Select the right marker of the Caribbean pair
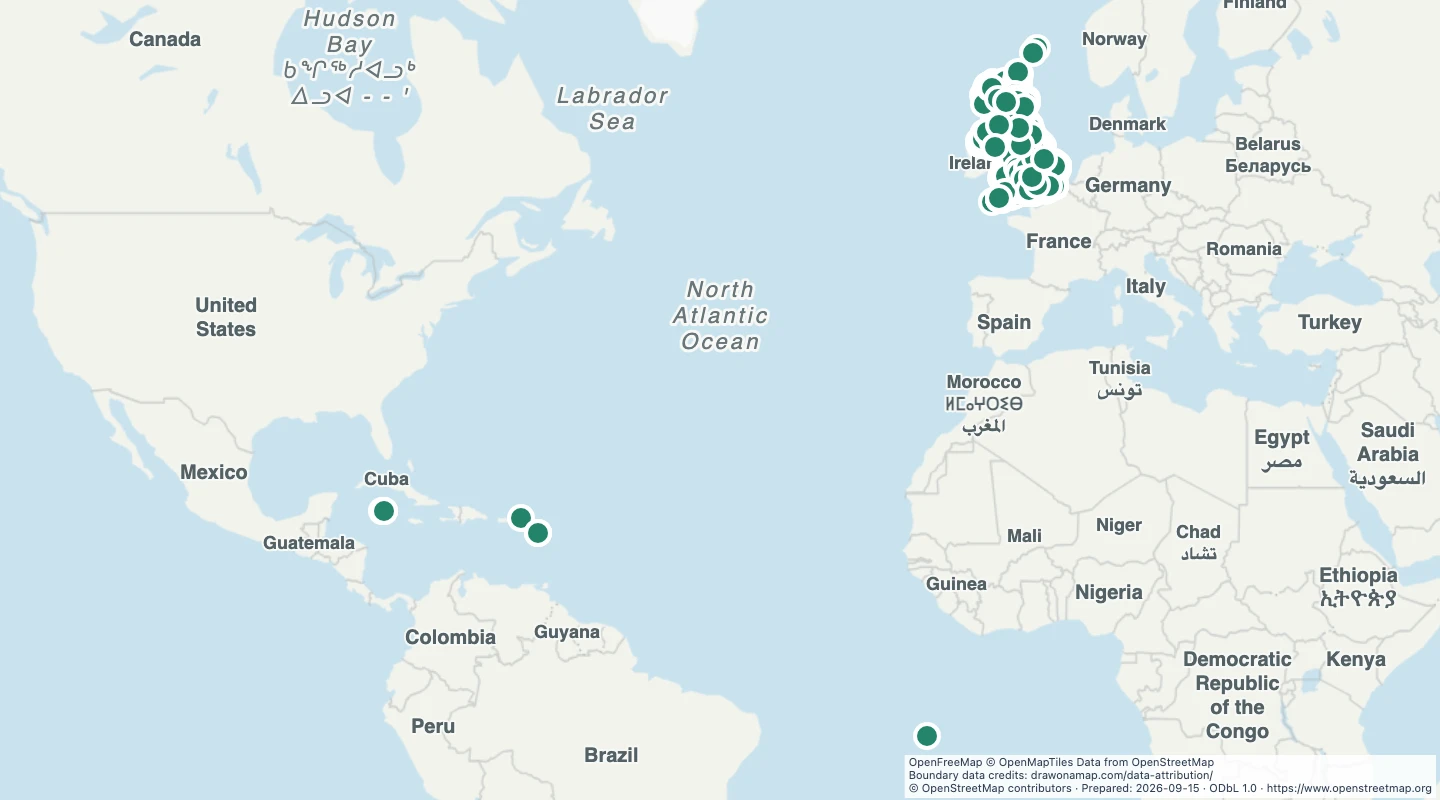 point(538,533)
